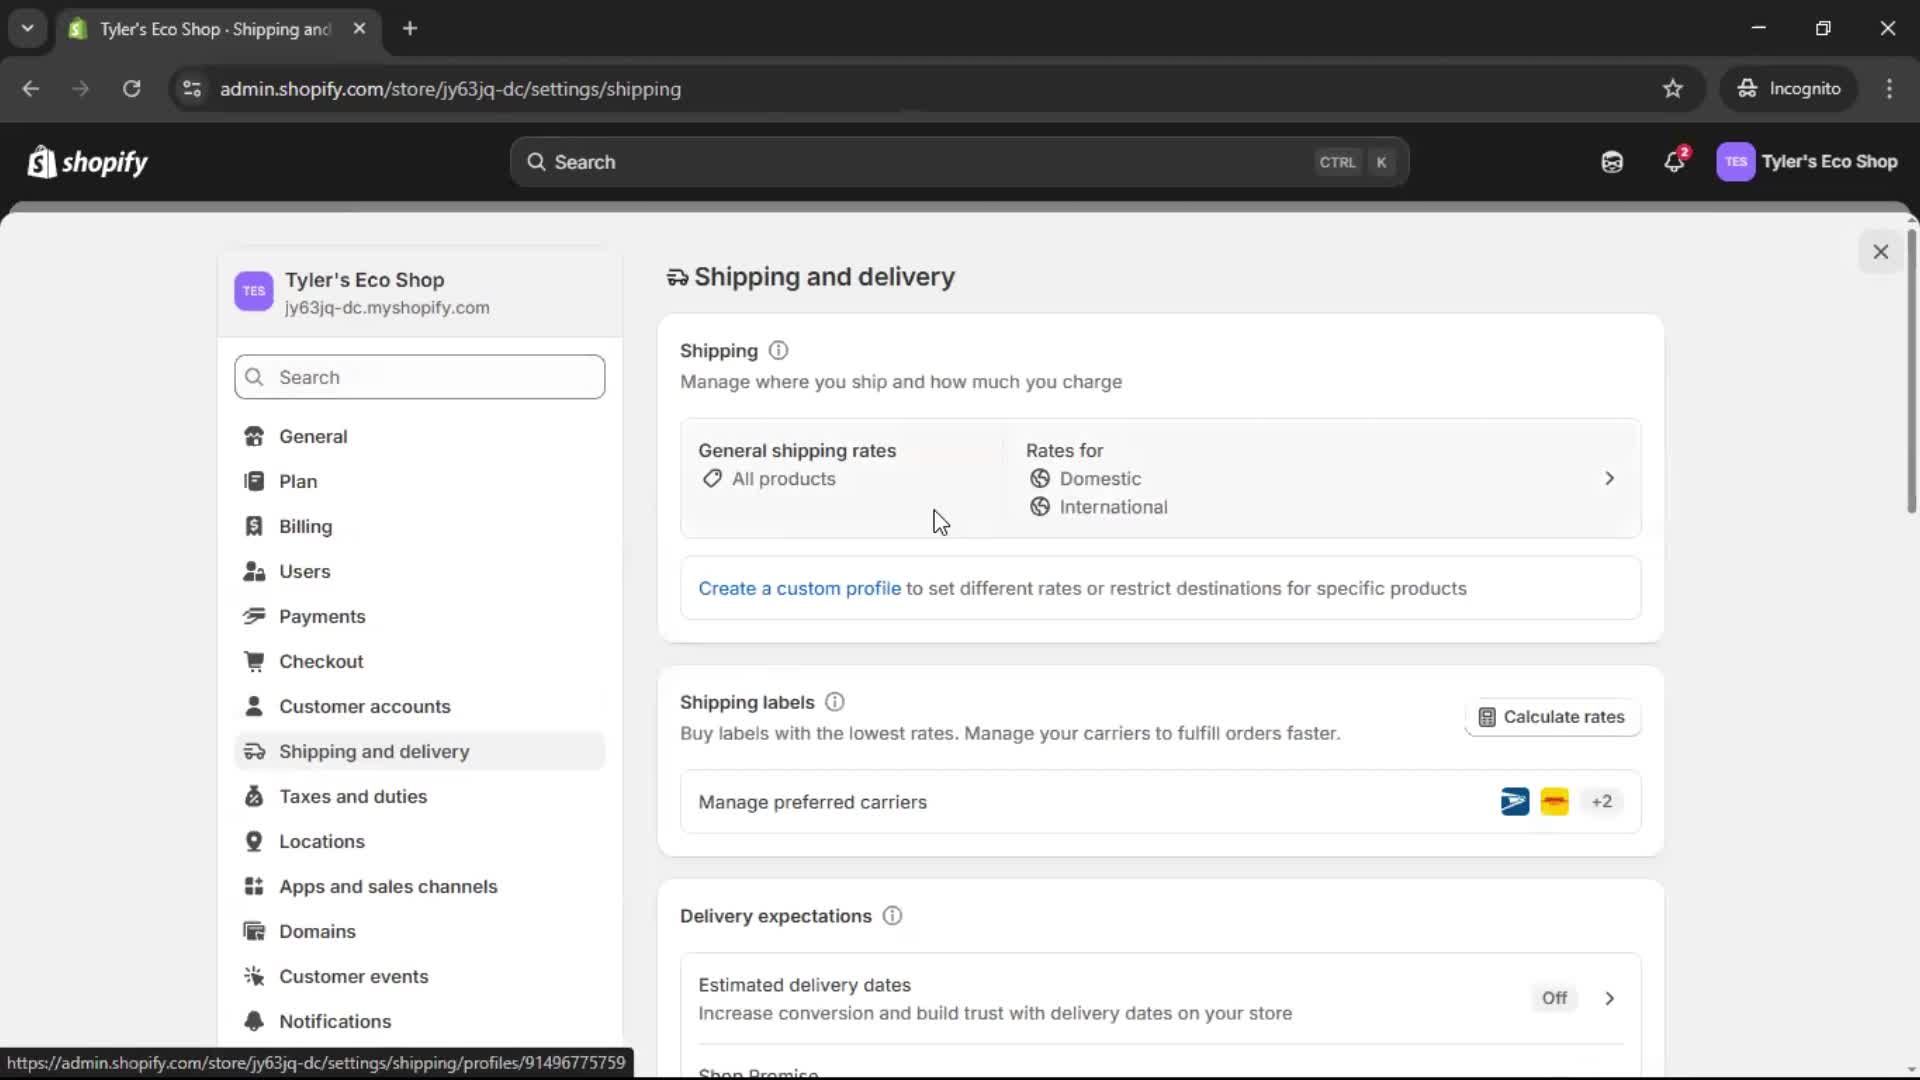Image resolution: width=1920 pixels, height=1080 pixels.
Task: Expand Estimated delivery dates chevron
Action: point(1609,998)
